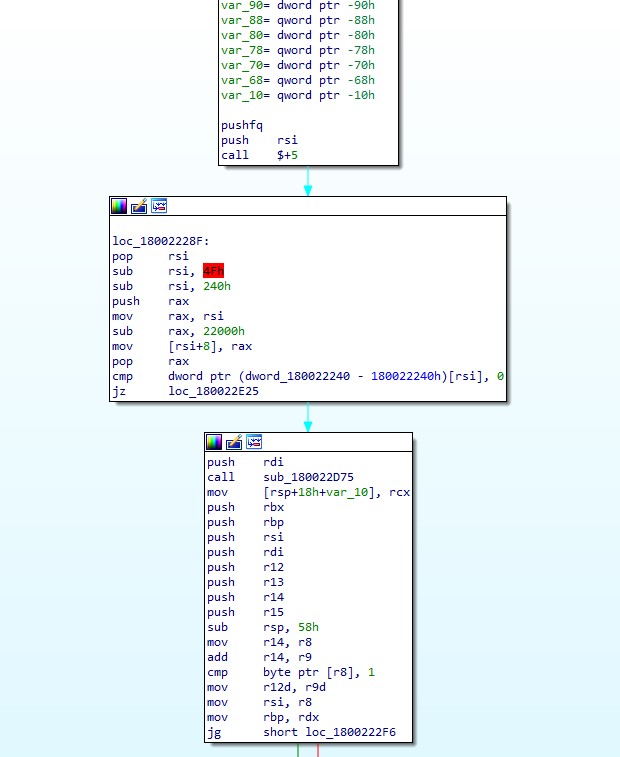
Task: Click 'var_10= qword ptr -10h' line
Action: [x=298, y=95]
